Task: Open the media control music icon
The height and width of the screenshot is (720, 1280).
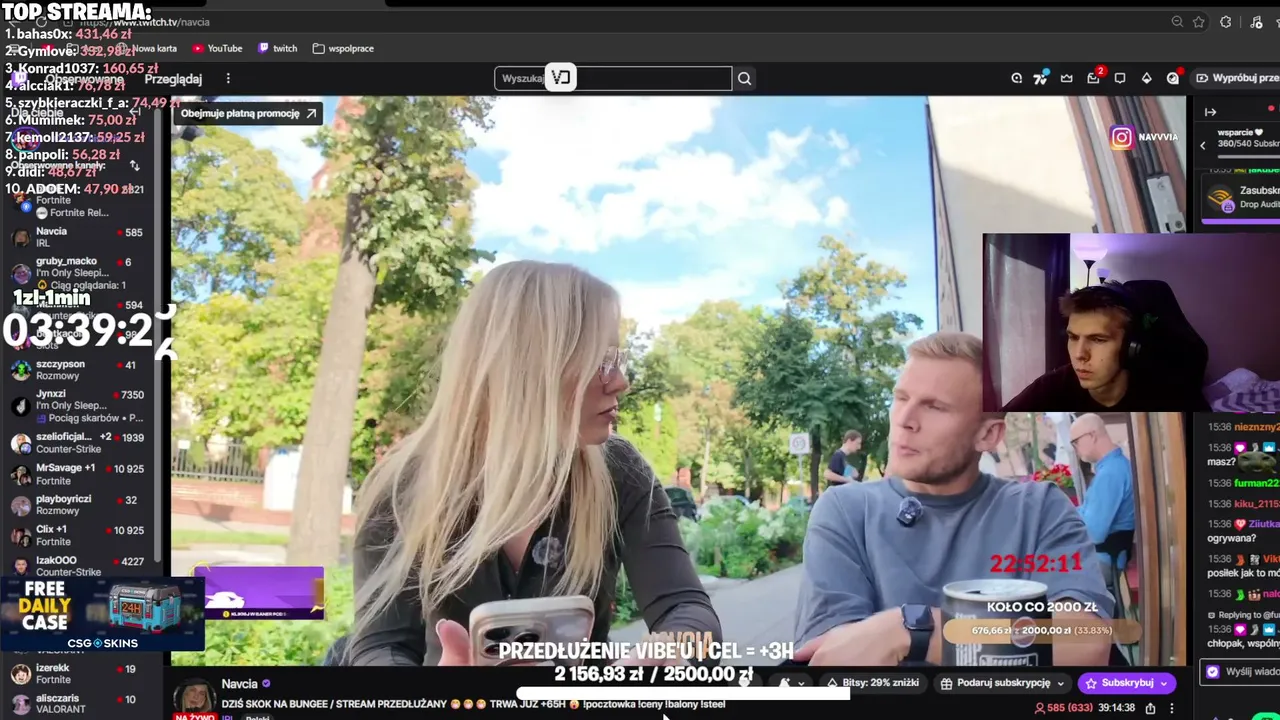Action: (x=1256, y=22)
